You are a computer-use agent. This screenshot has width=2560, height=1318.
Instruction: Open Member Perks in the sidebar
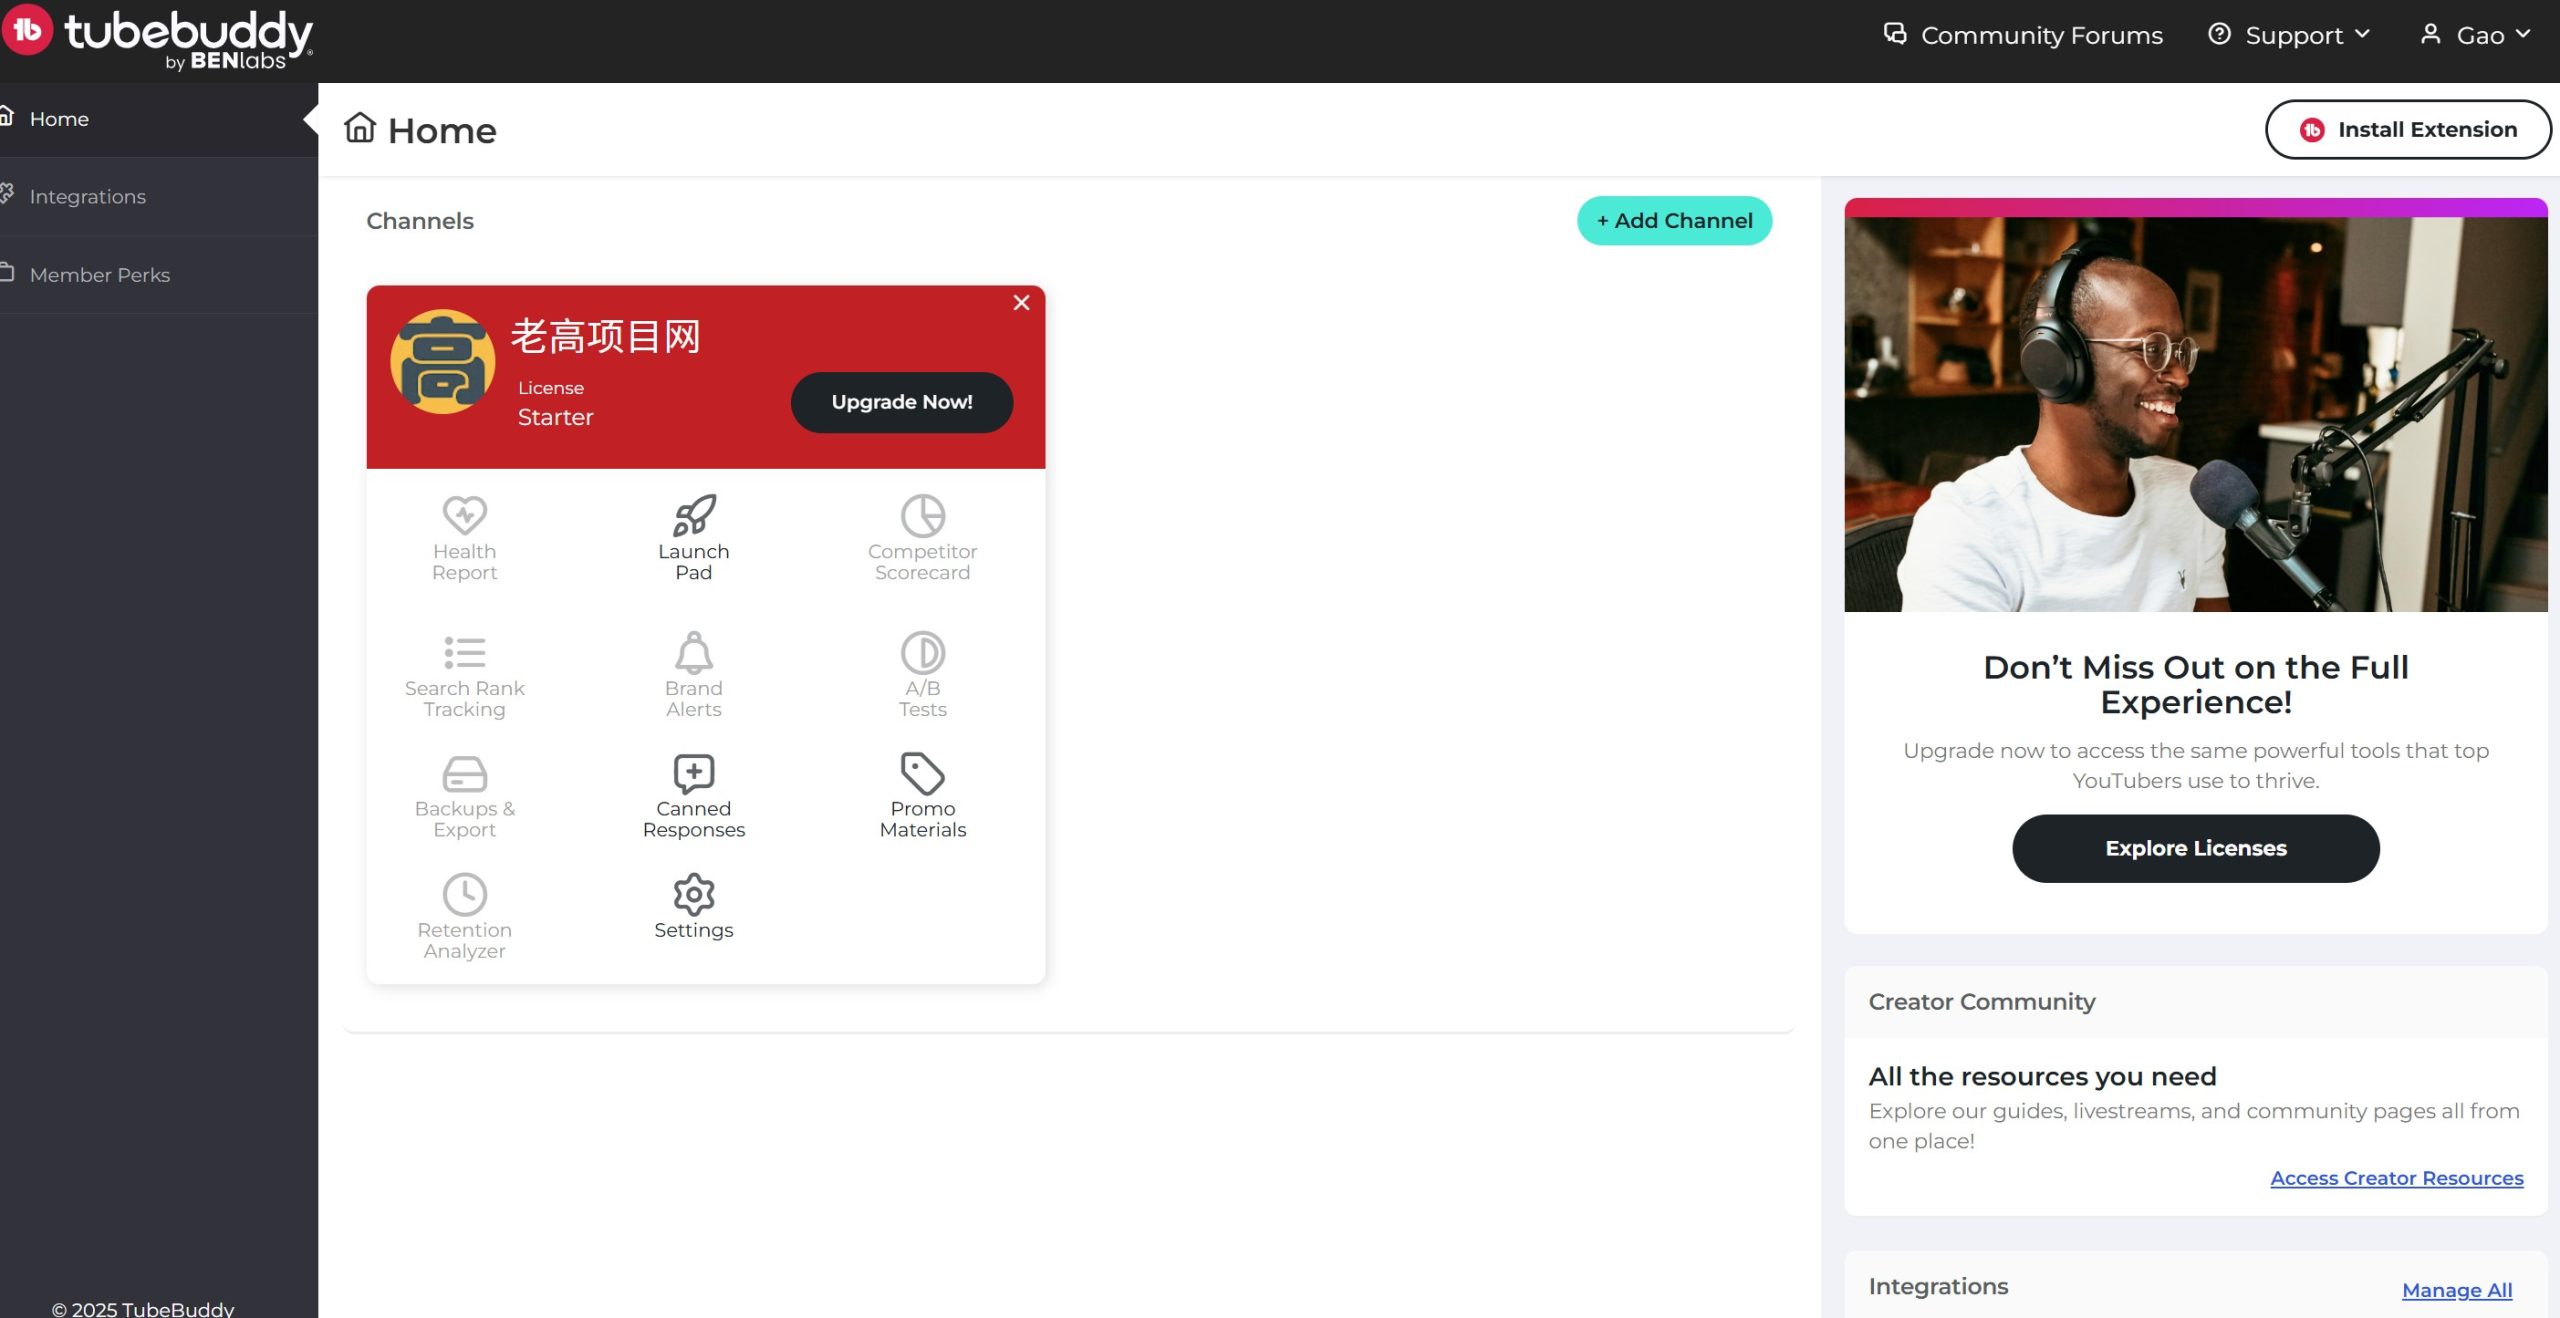pos(159,275)
